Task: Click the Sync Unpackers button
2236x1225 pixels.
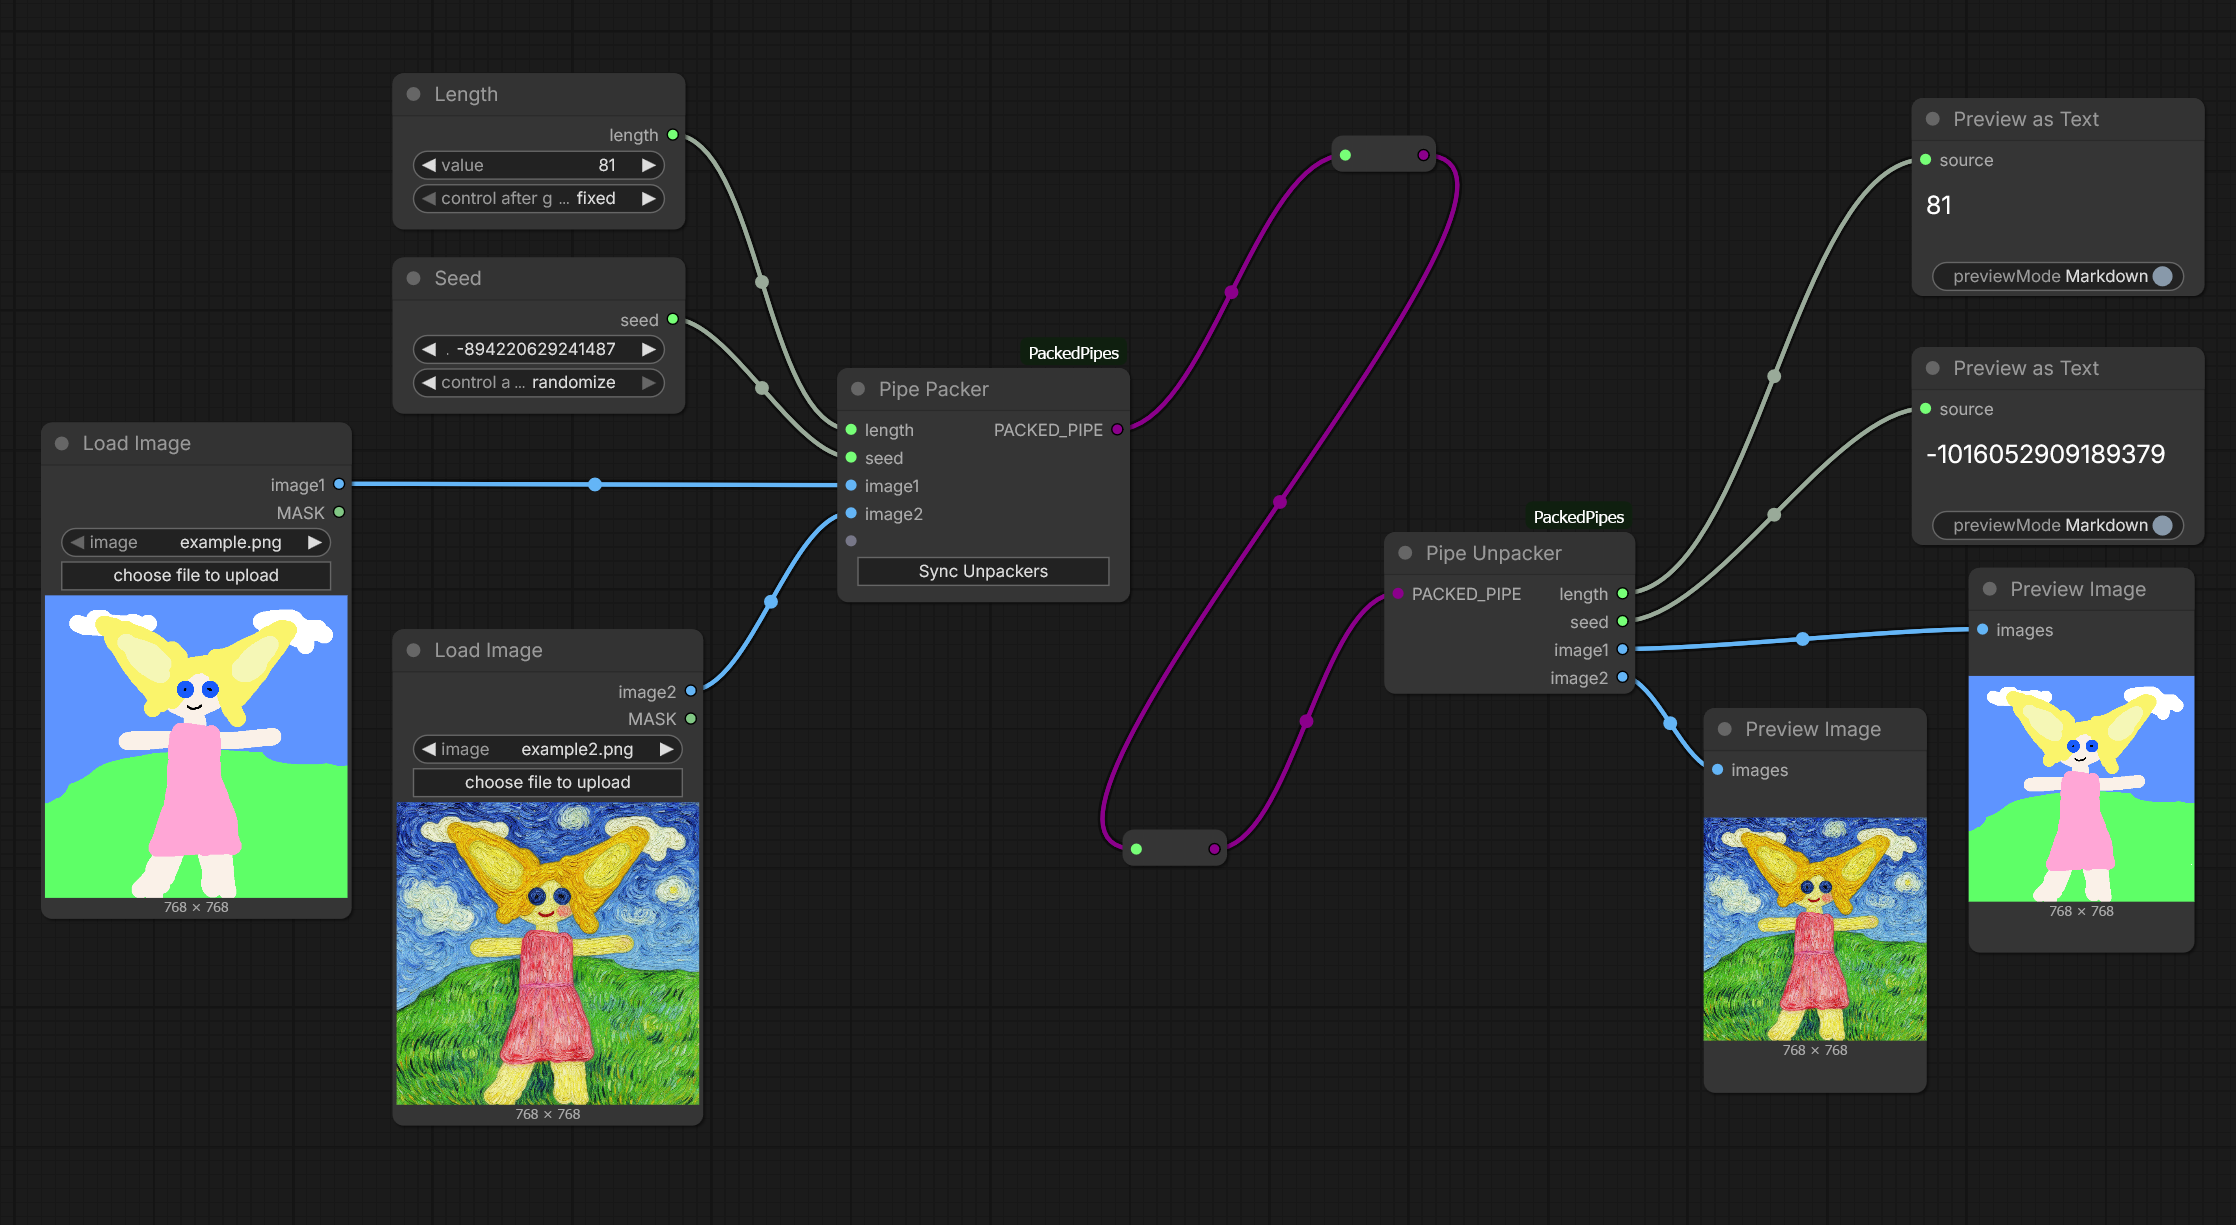Action: pos(983,571)
